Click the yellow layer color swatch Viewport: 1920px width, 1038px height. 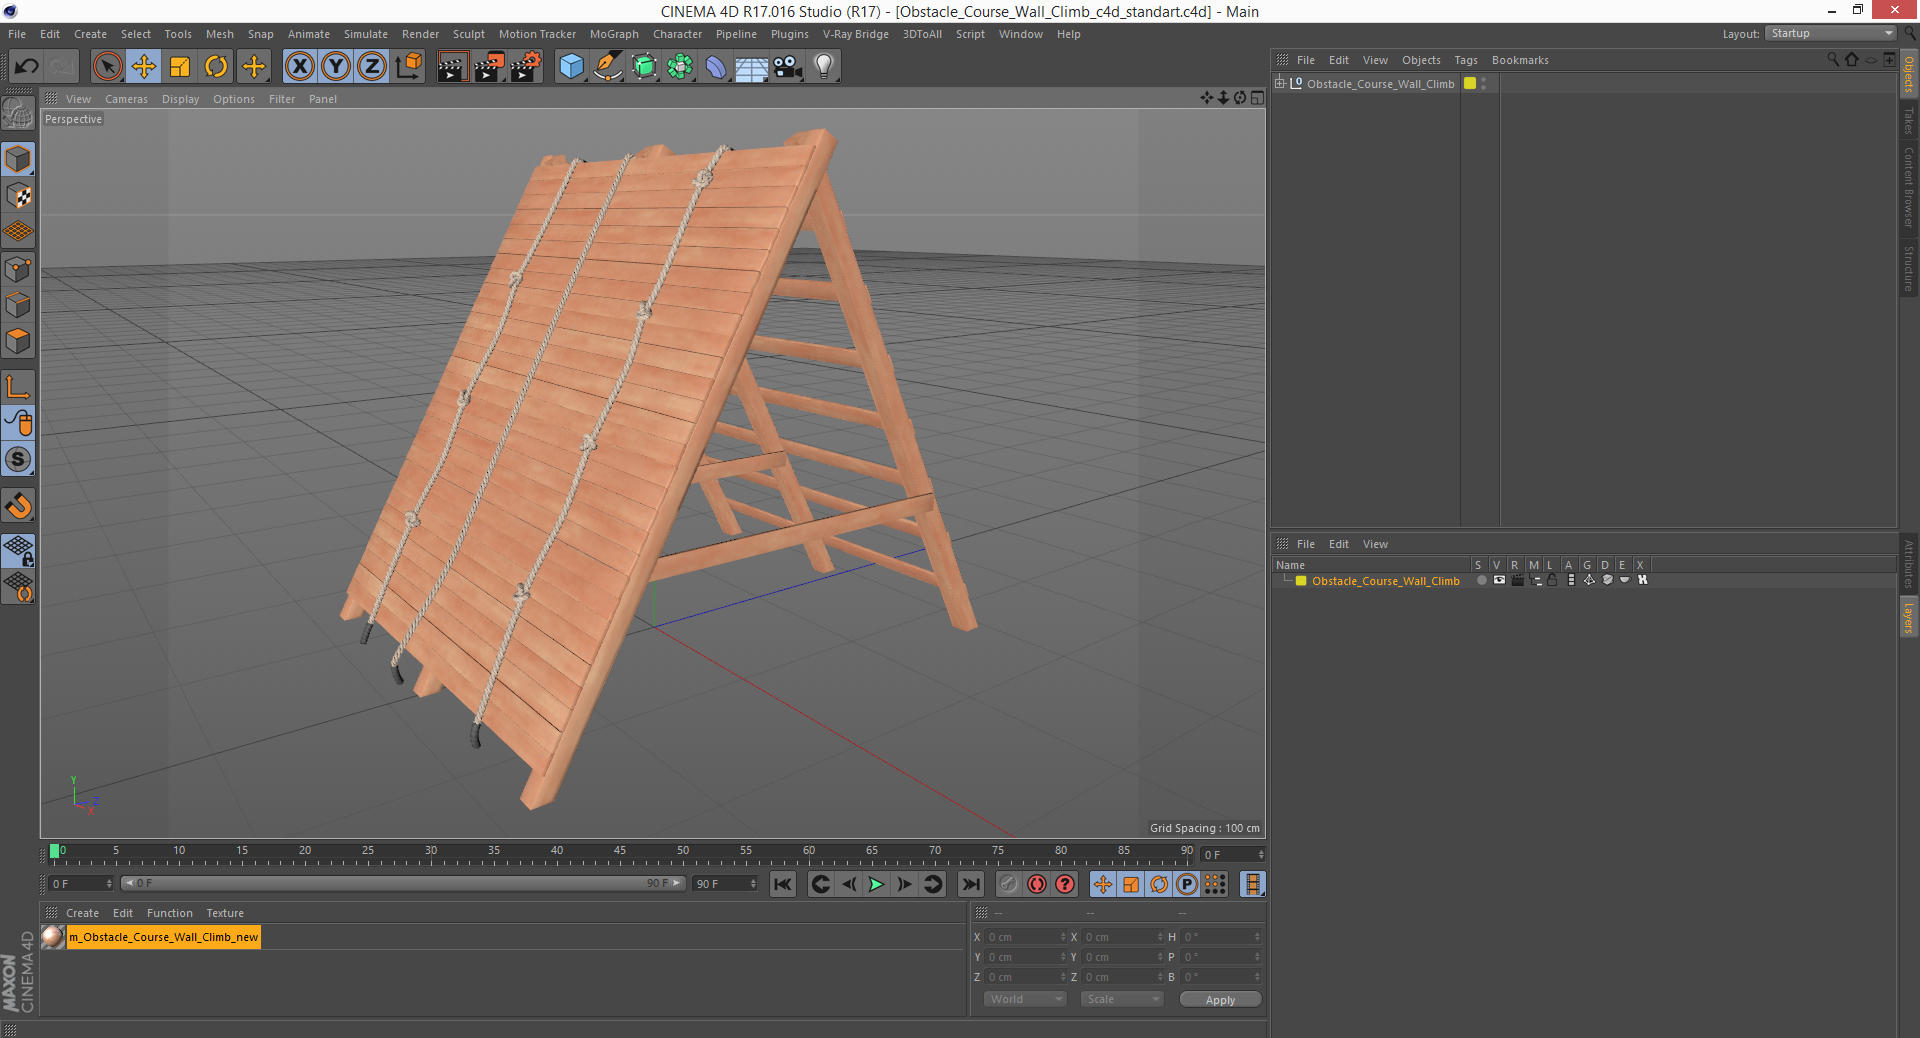coord(1301,581)
